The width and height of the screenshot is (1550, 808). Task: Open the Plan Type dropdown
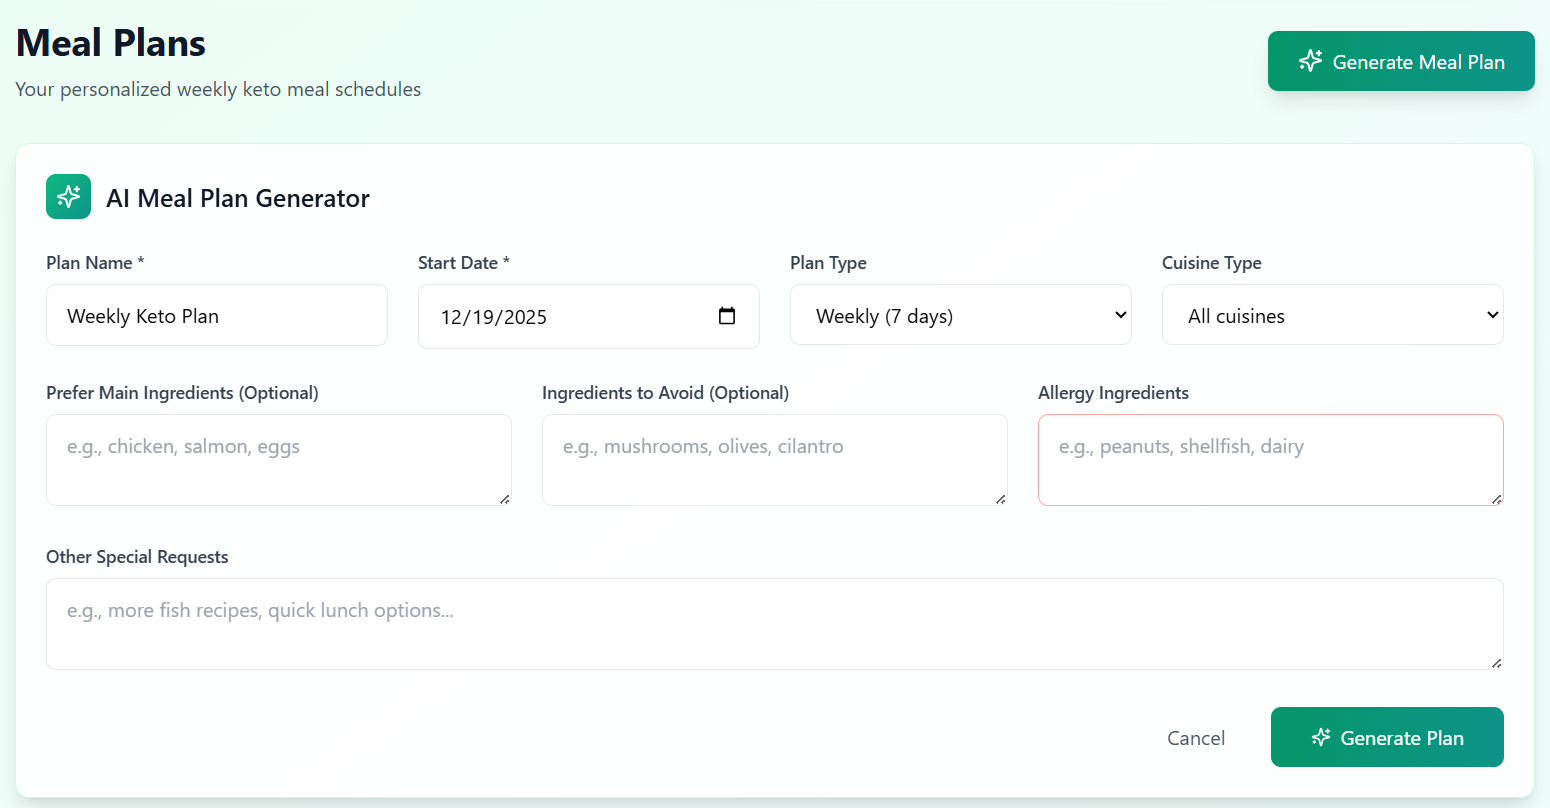(x=960, y=314)
